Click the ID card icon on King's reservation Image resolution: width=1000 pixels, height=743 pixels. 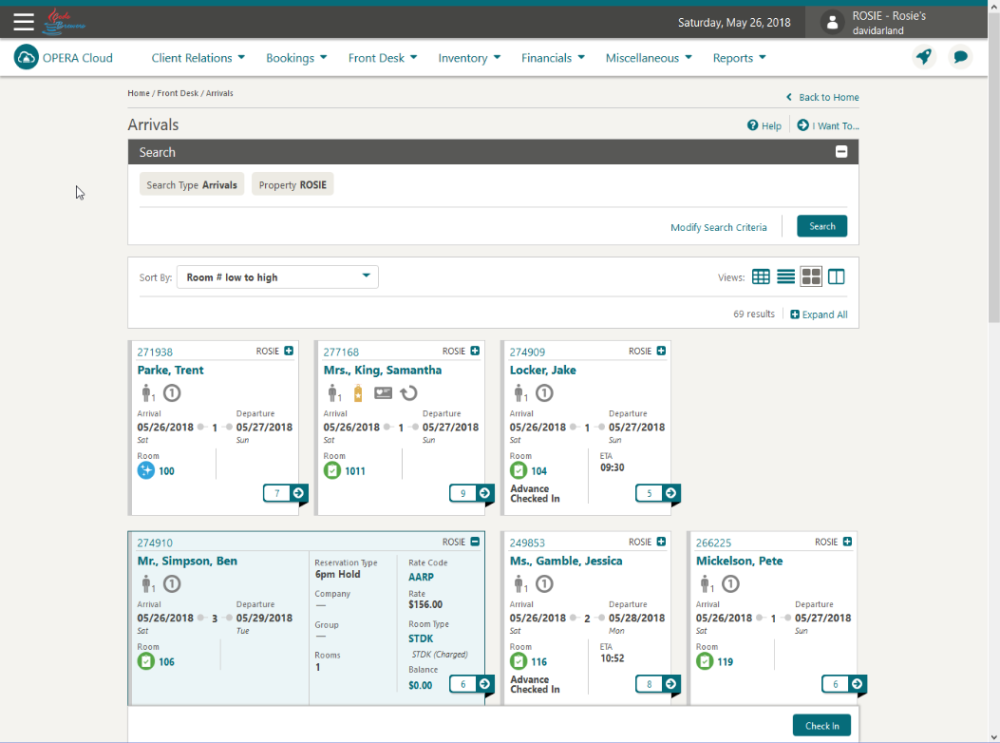click(x=383, y=393)
